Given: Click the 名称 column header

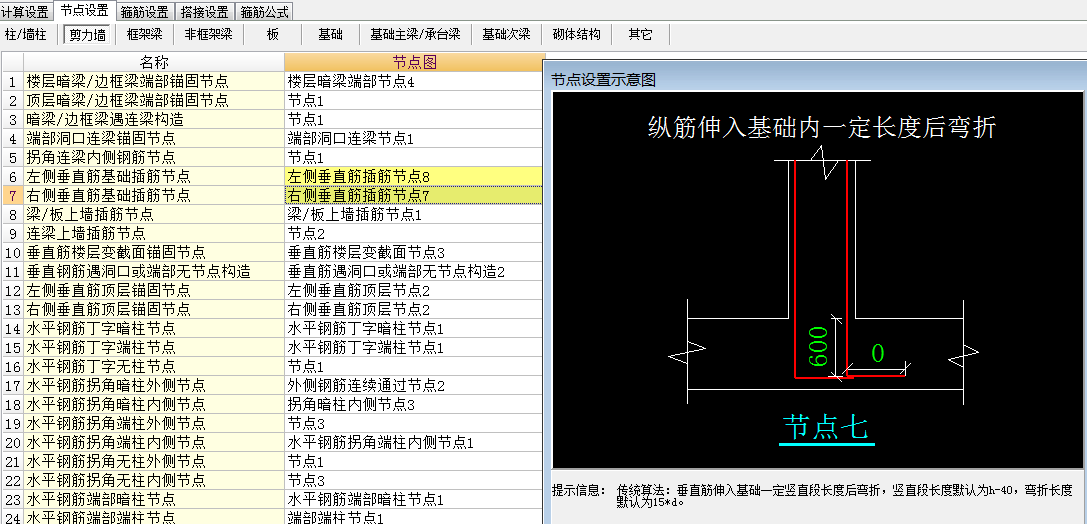Looking at the screenshot, I should (154, 62).
